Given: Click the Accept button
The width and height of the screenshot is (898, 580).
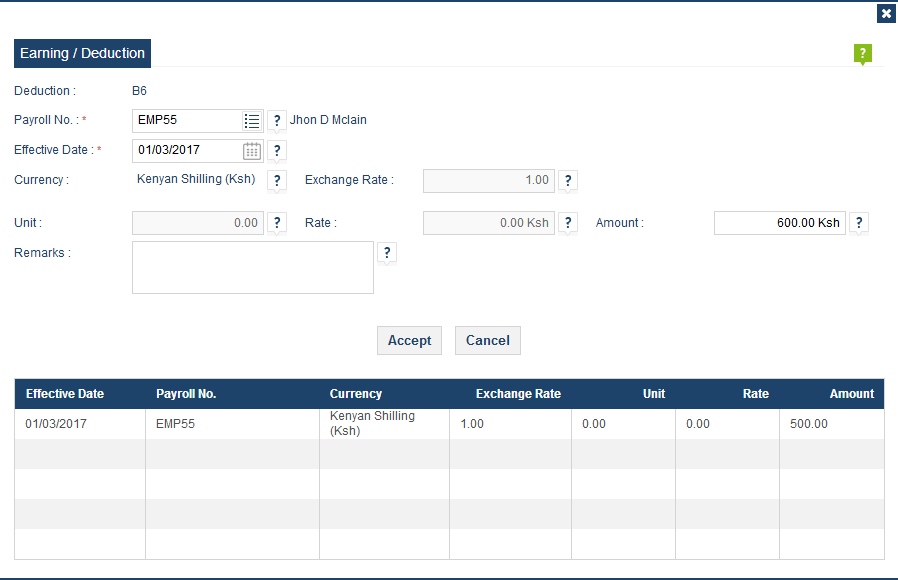Looking at the screenshot, I should pyautogui.click(x=409, y=341).
